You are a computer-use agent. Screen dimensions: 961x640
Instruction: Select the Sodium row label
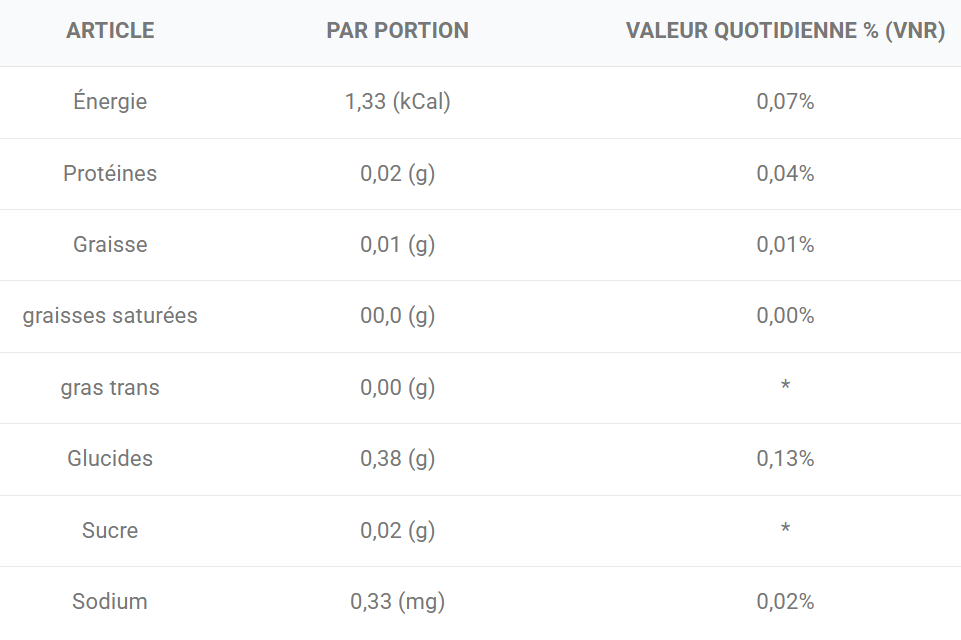[x=110, y=601]
